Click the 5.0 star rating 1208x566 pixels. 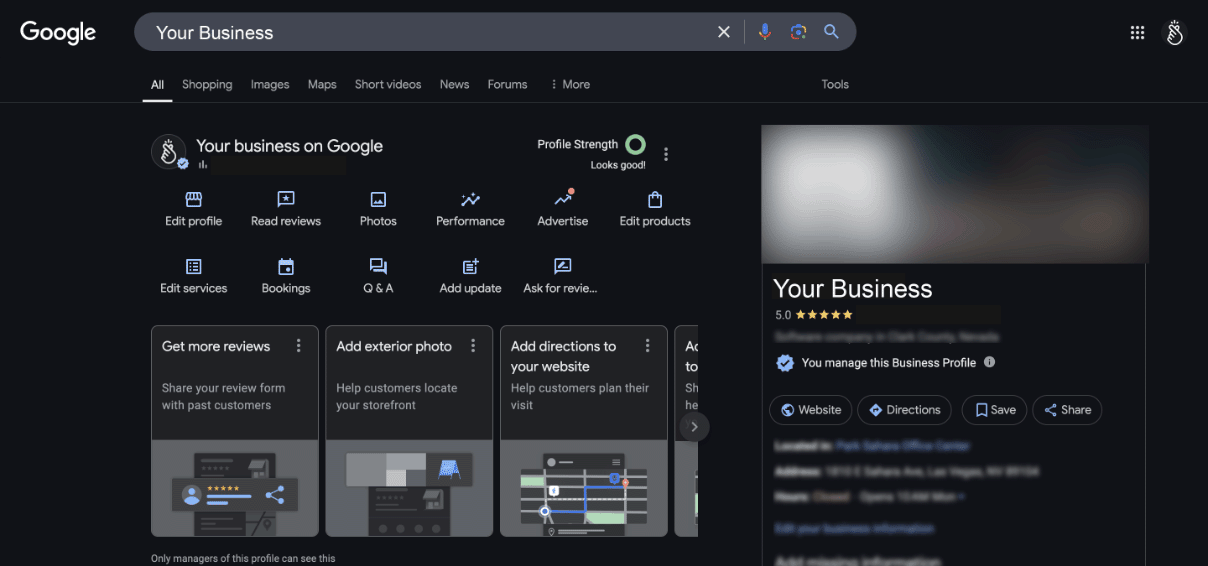point(814,314)
